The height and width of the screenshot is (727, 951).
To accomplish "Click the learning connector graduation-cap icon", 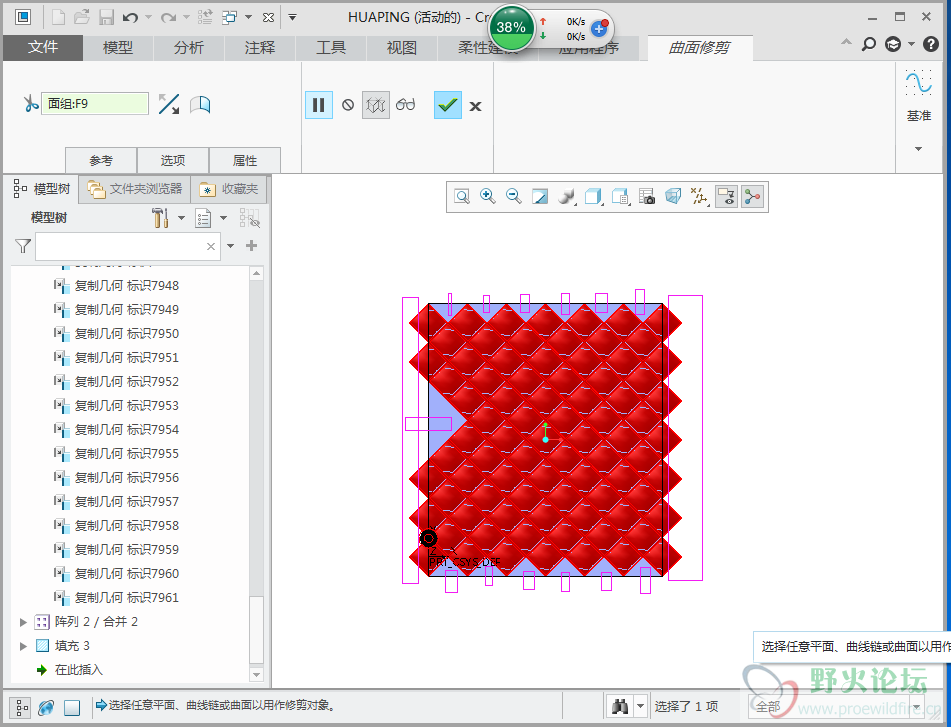I will tap(893, 44).
